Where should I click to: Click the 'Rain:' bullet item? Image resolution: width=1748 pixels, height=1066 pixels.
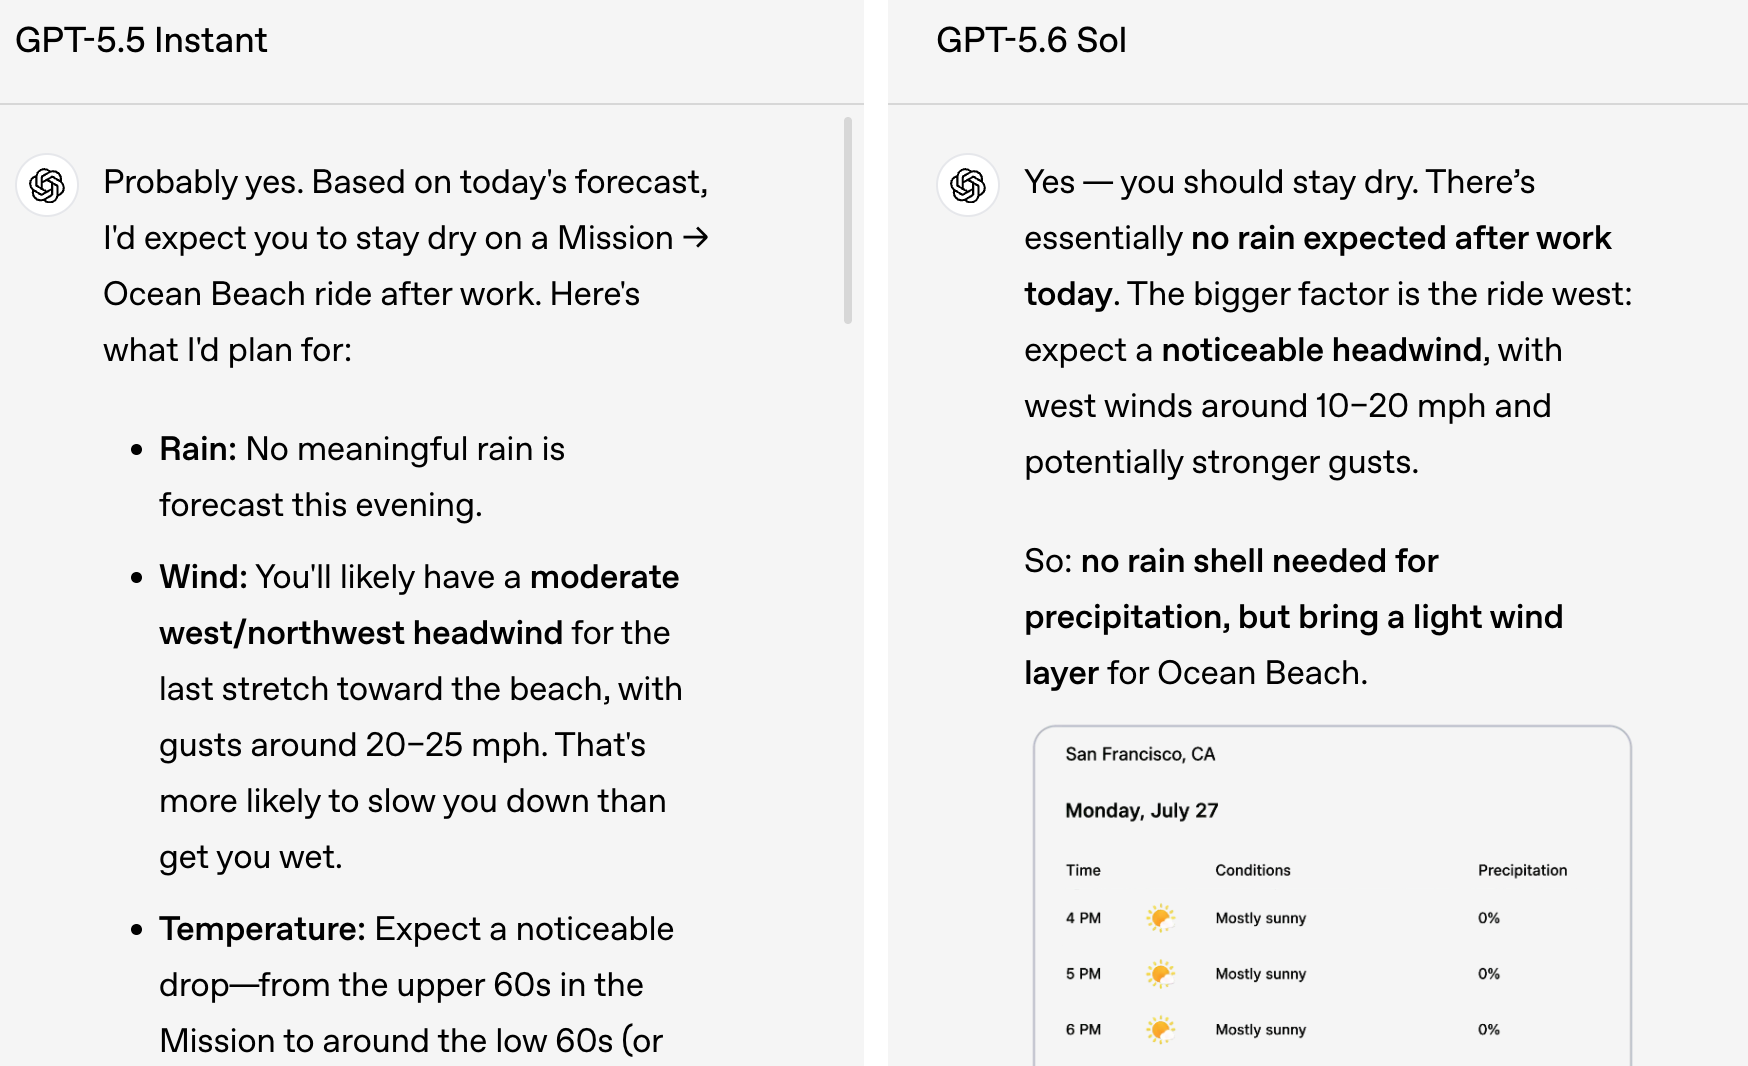361,477
